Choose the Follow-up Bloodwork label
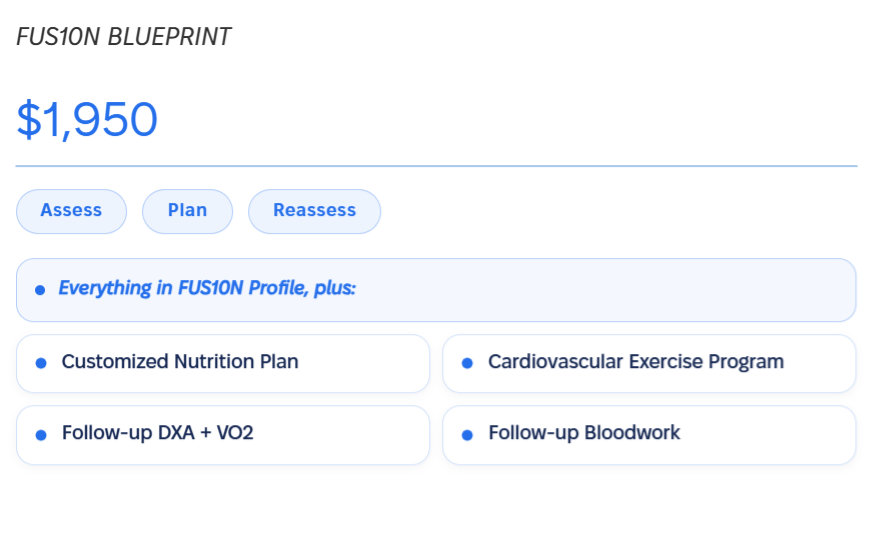The width and height of the screenshot is (870, 559). click(x=584, y=432)
